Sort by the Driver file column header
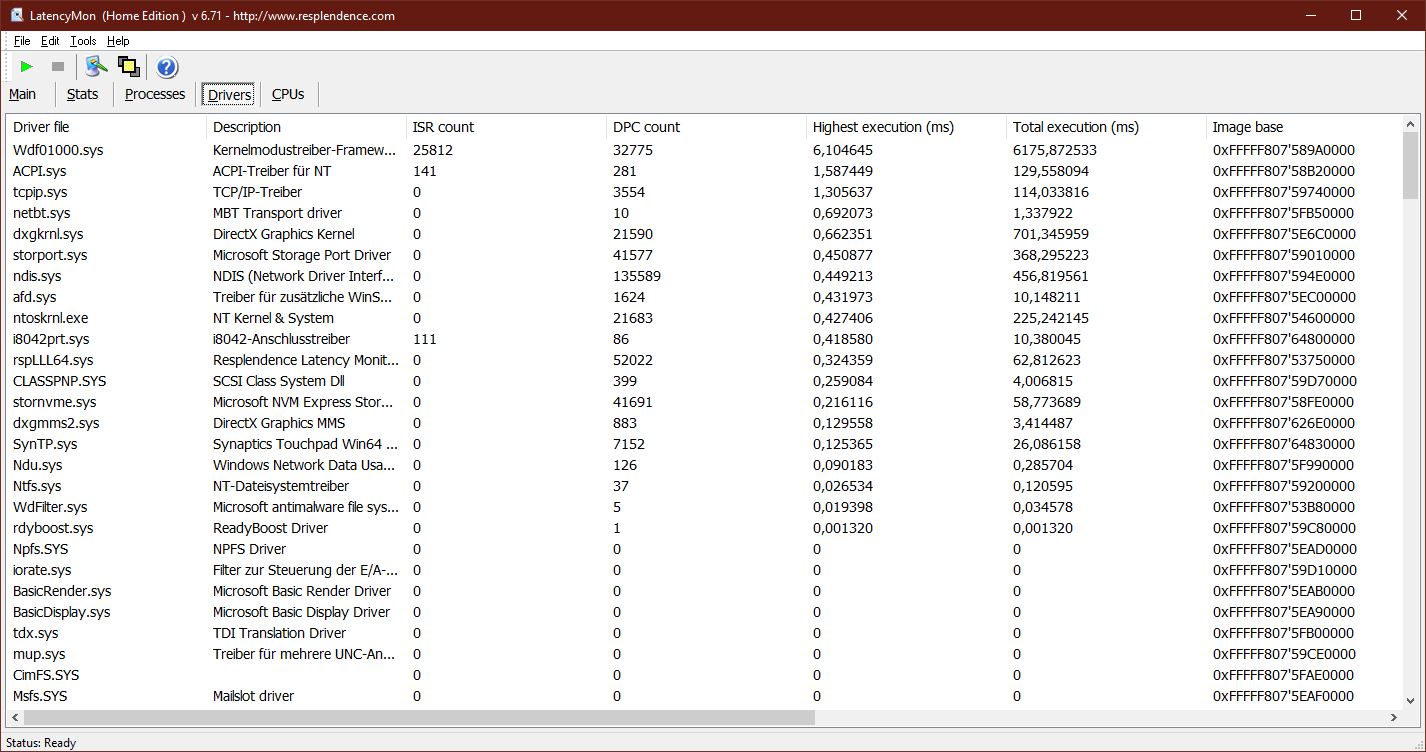The image size is (1426, 752). point(106,127)
